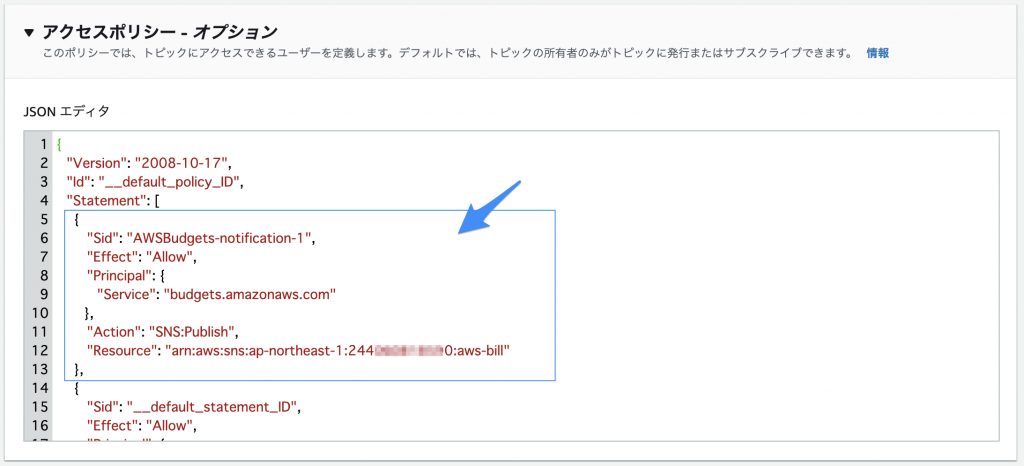Click the アクセスポリシー - オプション heading text

click(160, 32)
